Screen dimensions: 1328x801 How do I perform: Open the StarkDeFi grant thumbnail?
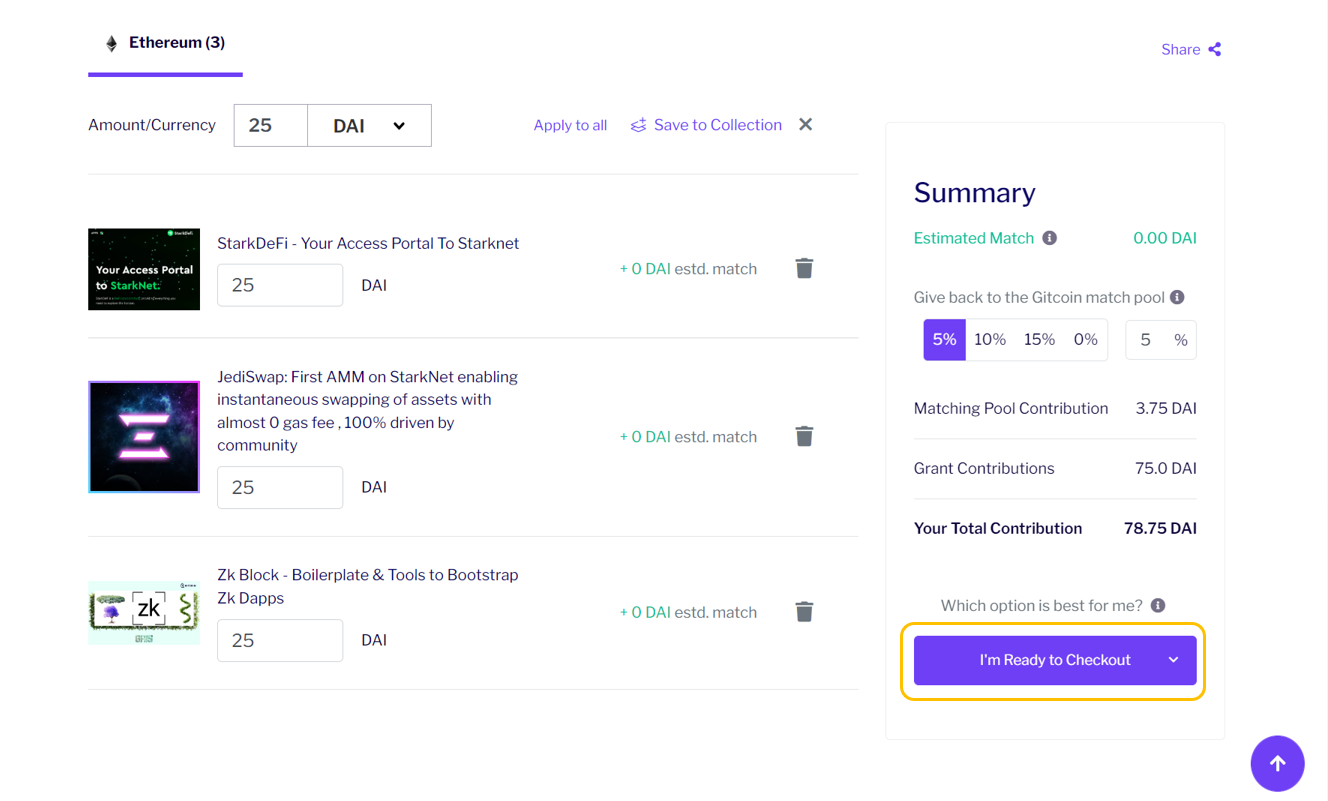pos(144,269)
